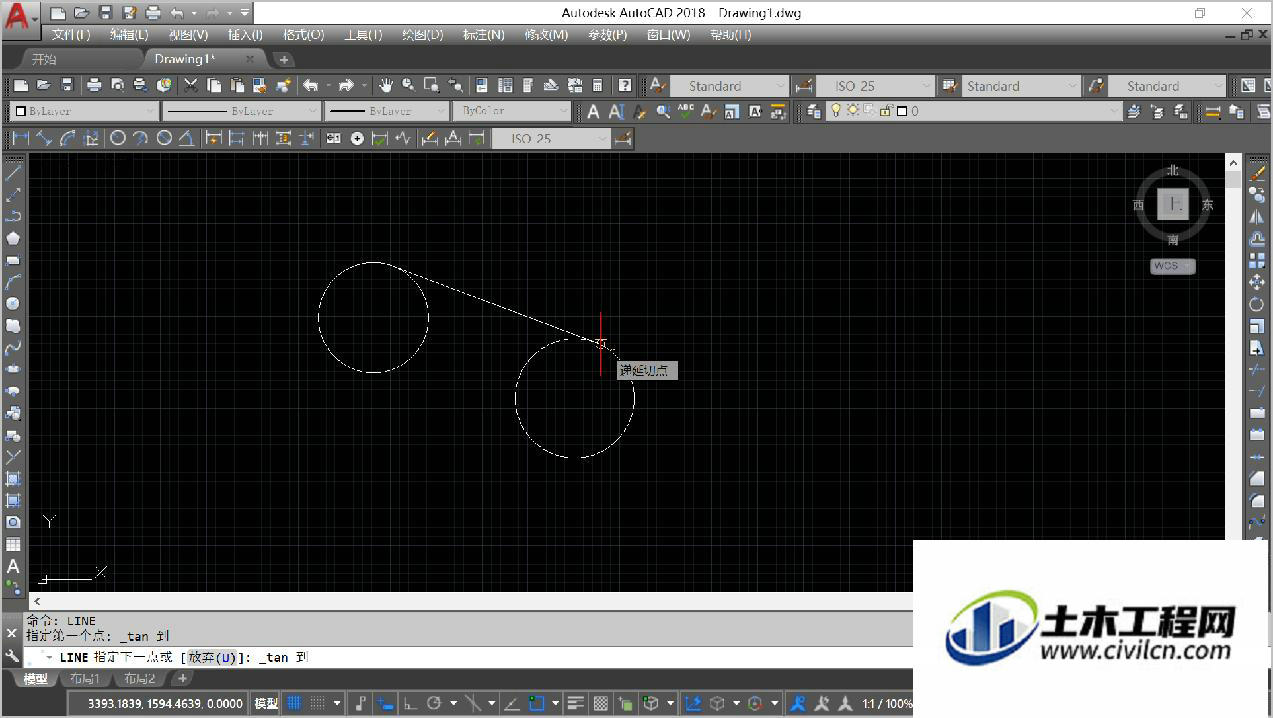Toggle object snap in status bar
Screen dimensions: 1273x718
click(536, 703)
